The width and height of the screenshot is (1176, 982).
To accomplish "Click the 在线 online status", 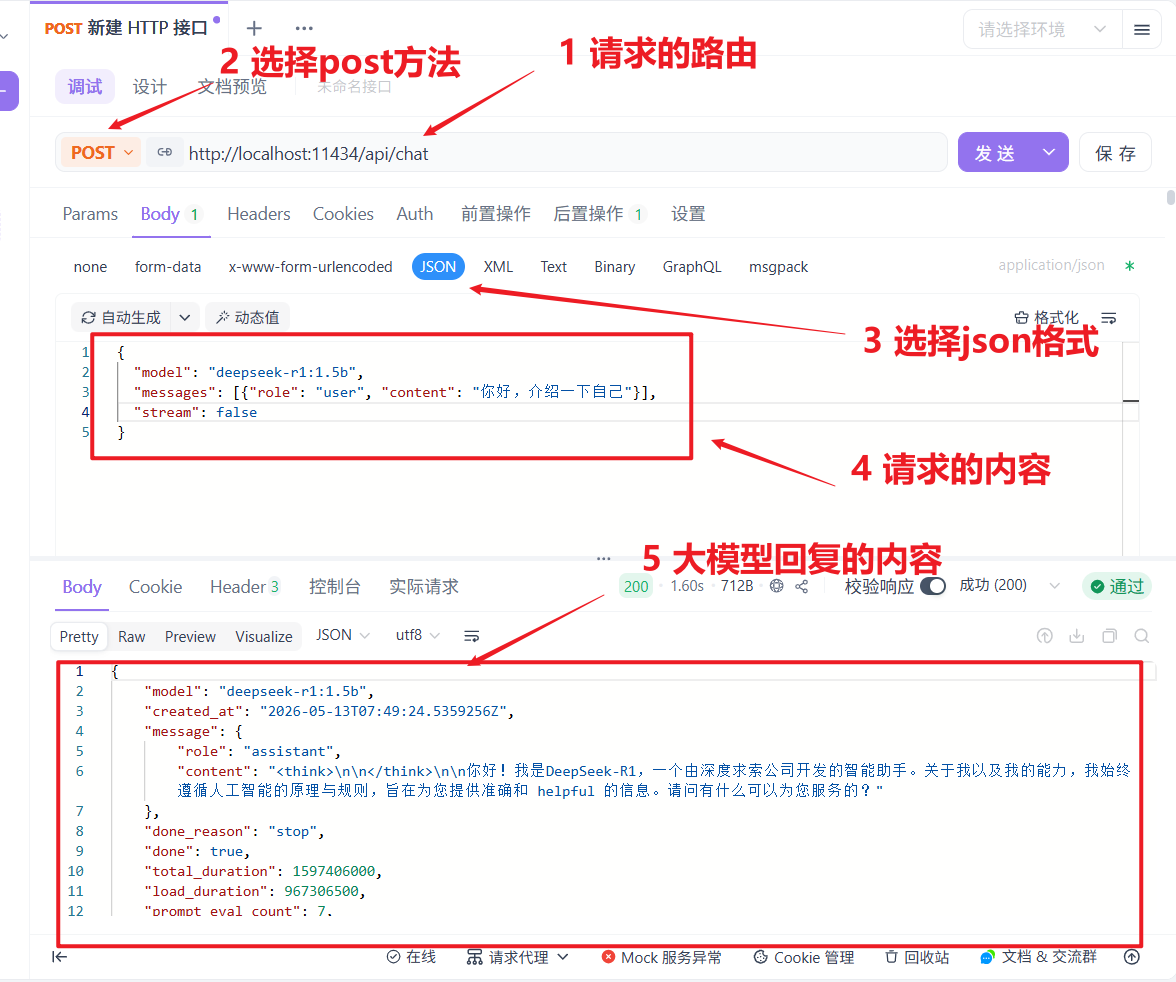I will tap(411, 957).
